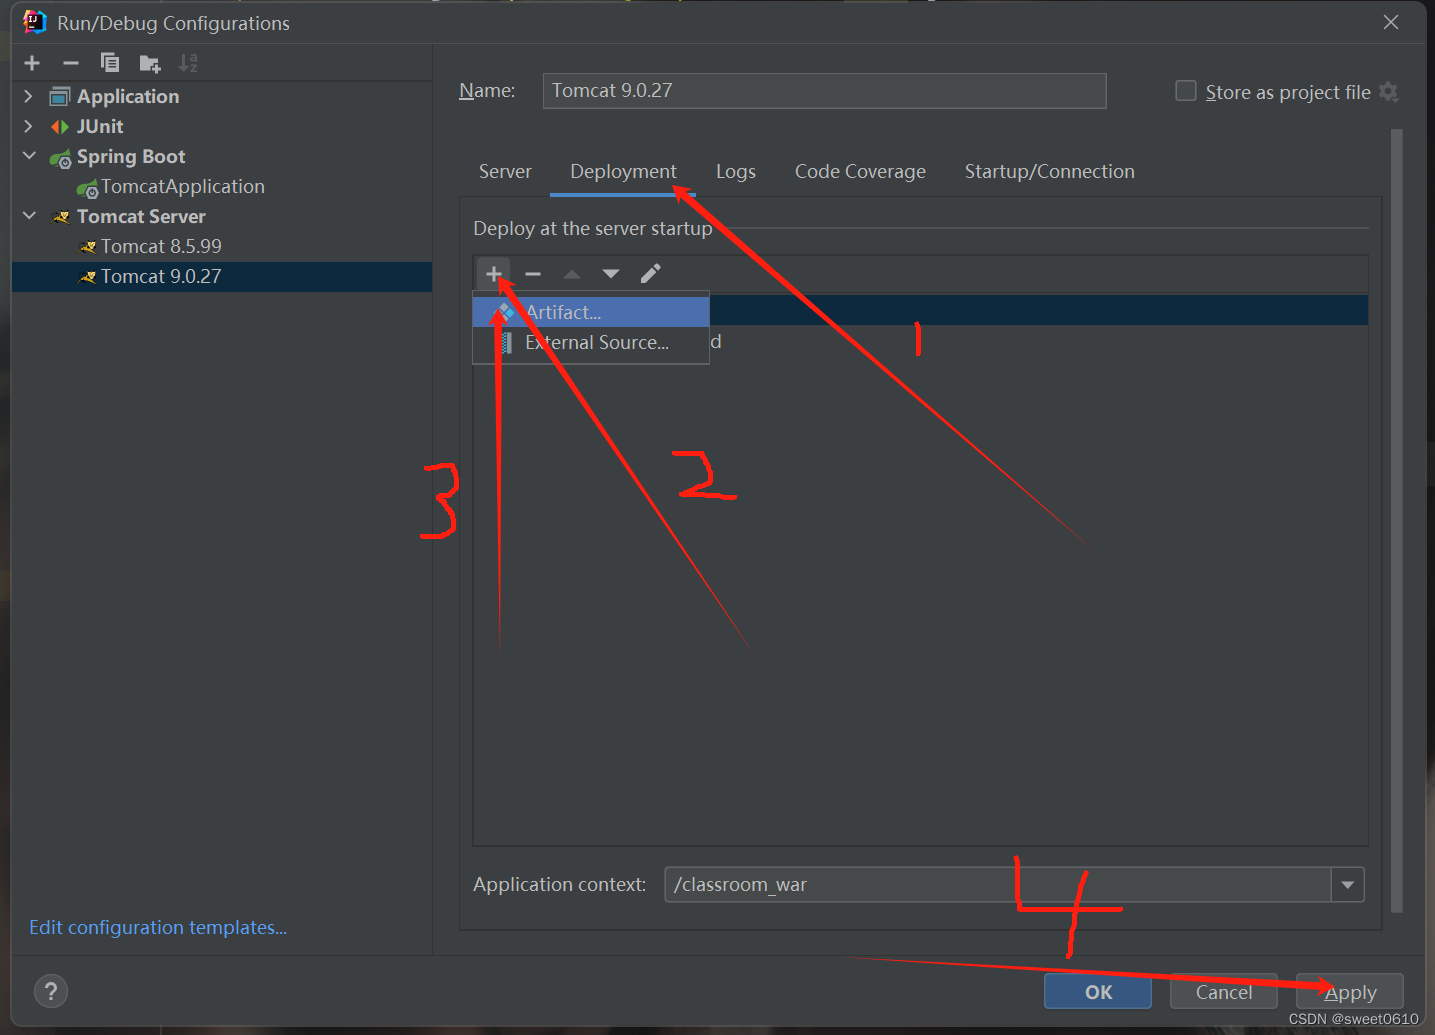Remove the selected configuration with the minus icon

pos(71,63)
